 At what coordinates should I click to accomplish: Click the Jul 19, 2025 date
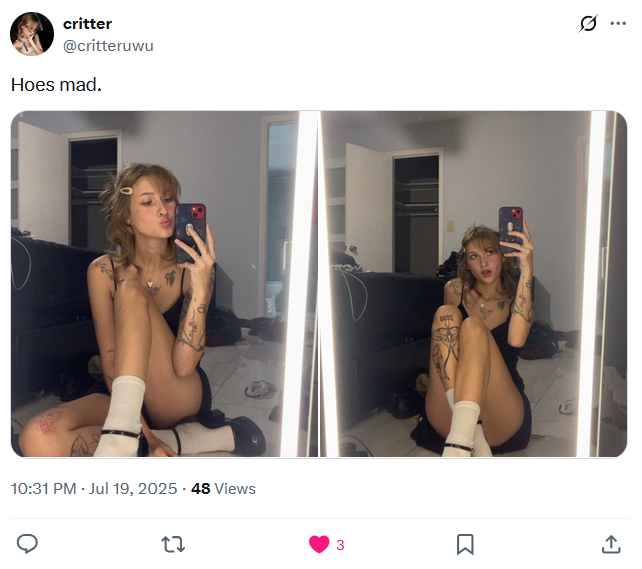[133, 489]
